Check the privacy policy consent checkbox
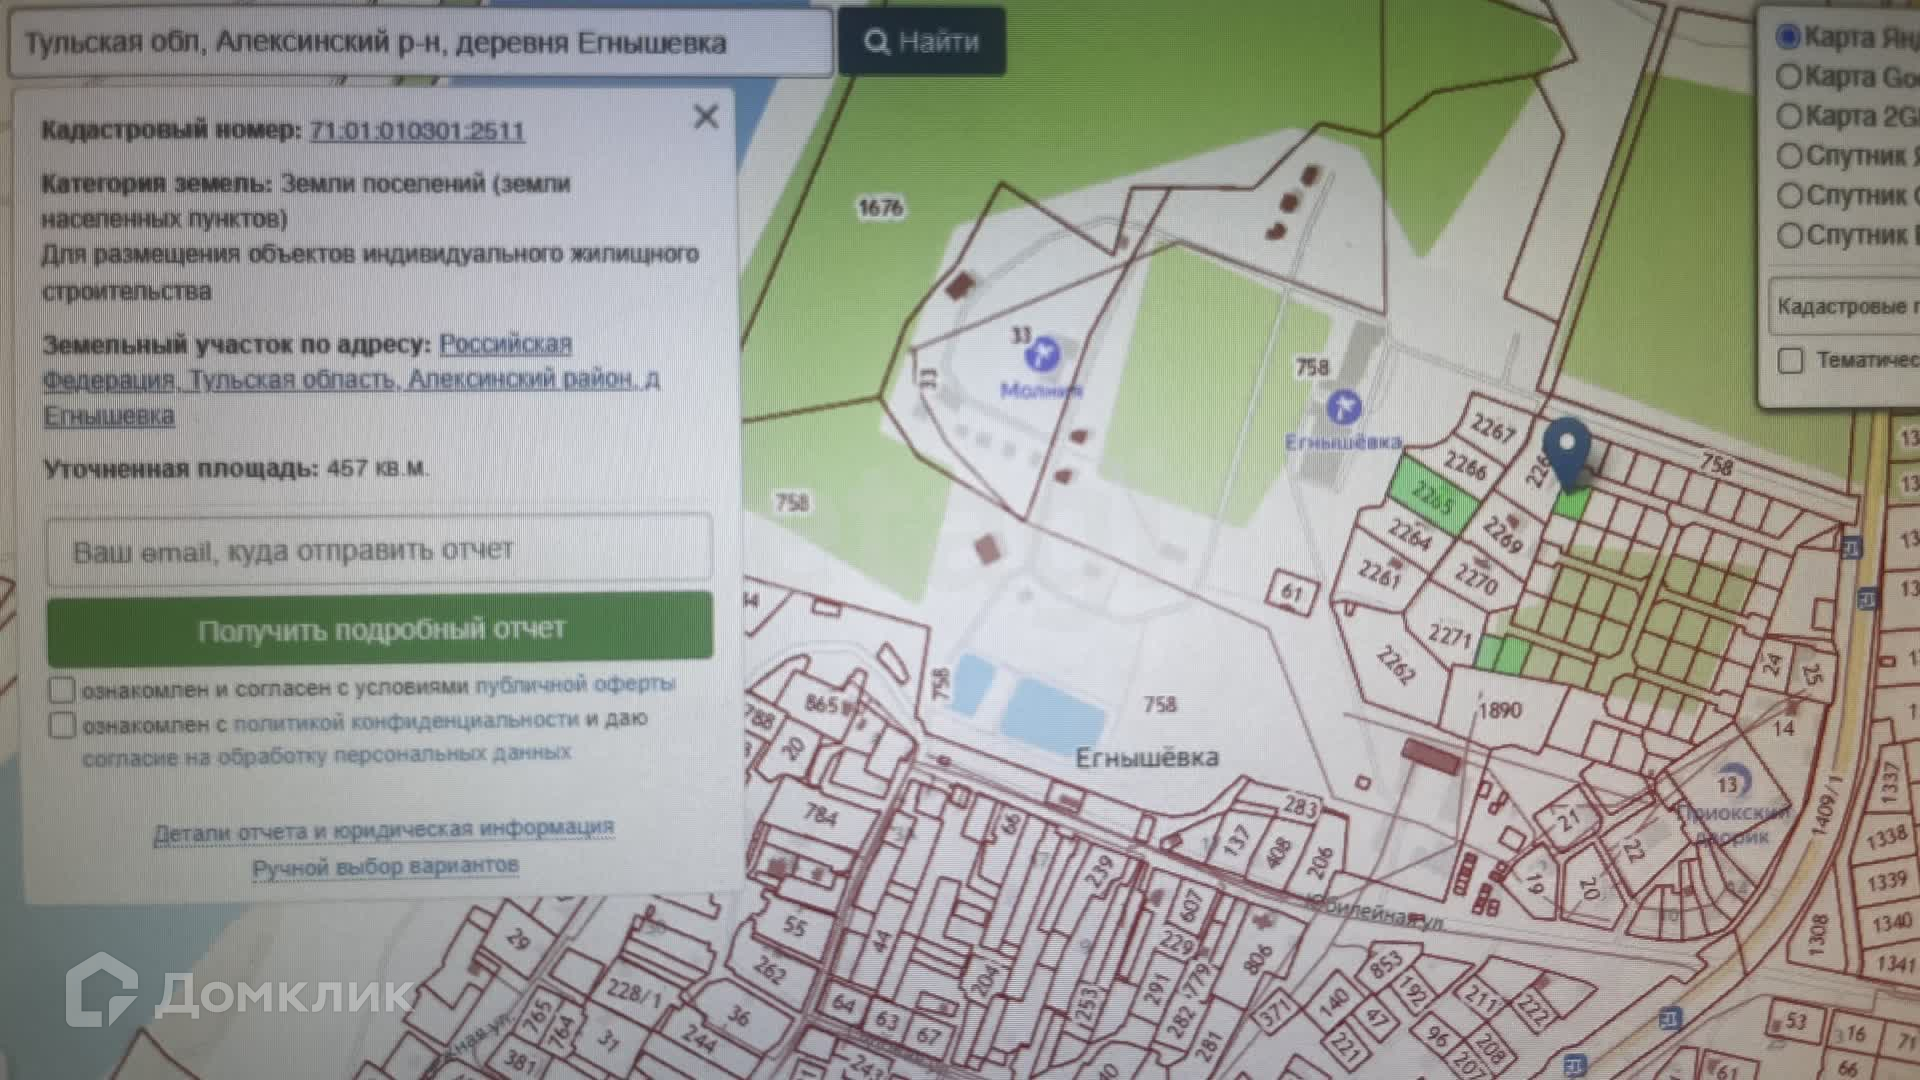The height and width of the screenshot is (1080, 1920). [x=62, y=724]
